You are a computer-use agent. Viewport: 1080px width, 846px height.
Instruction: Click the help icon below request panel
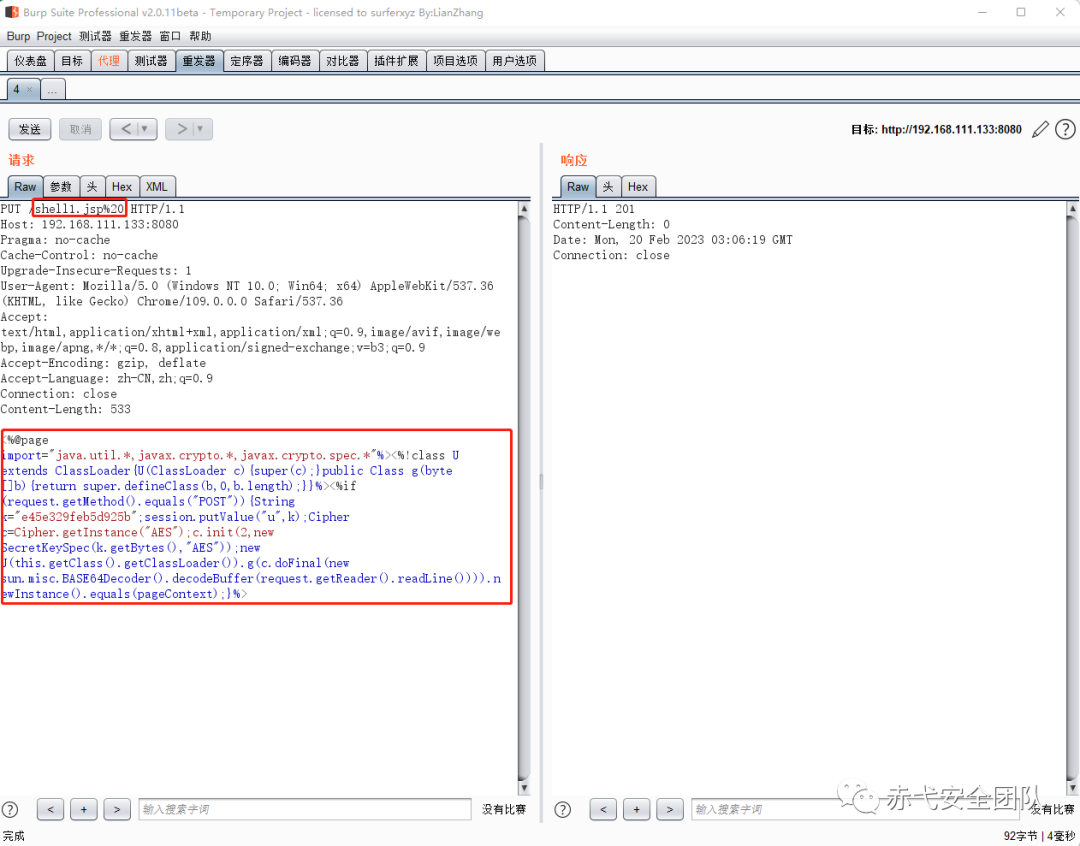pos(10,809)
